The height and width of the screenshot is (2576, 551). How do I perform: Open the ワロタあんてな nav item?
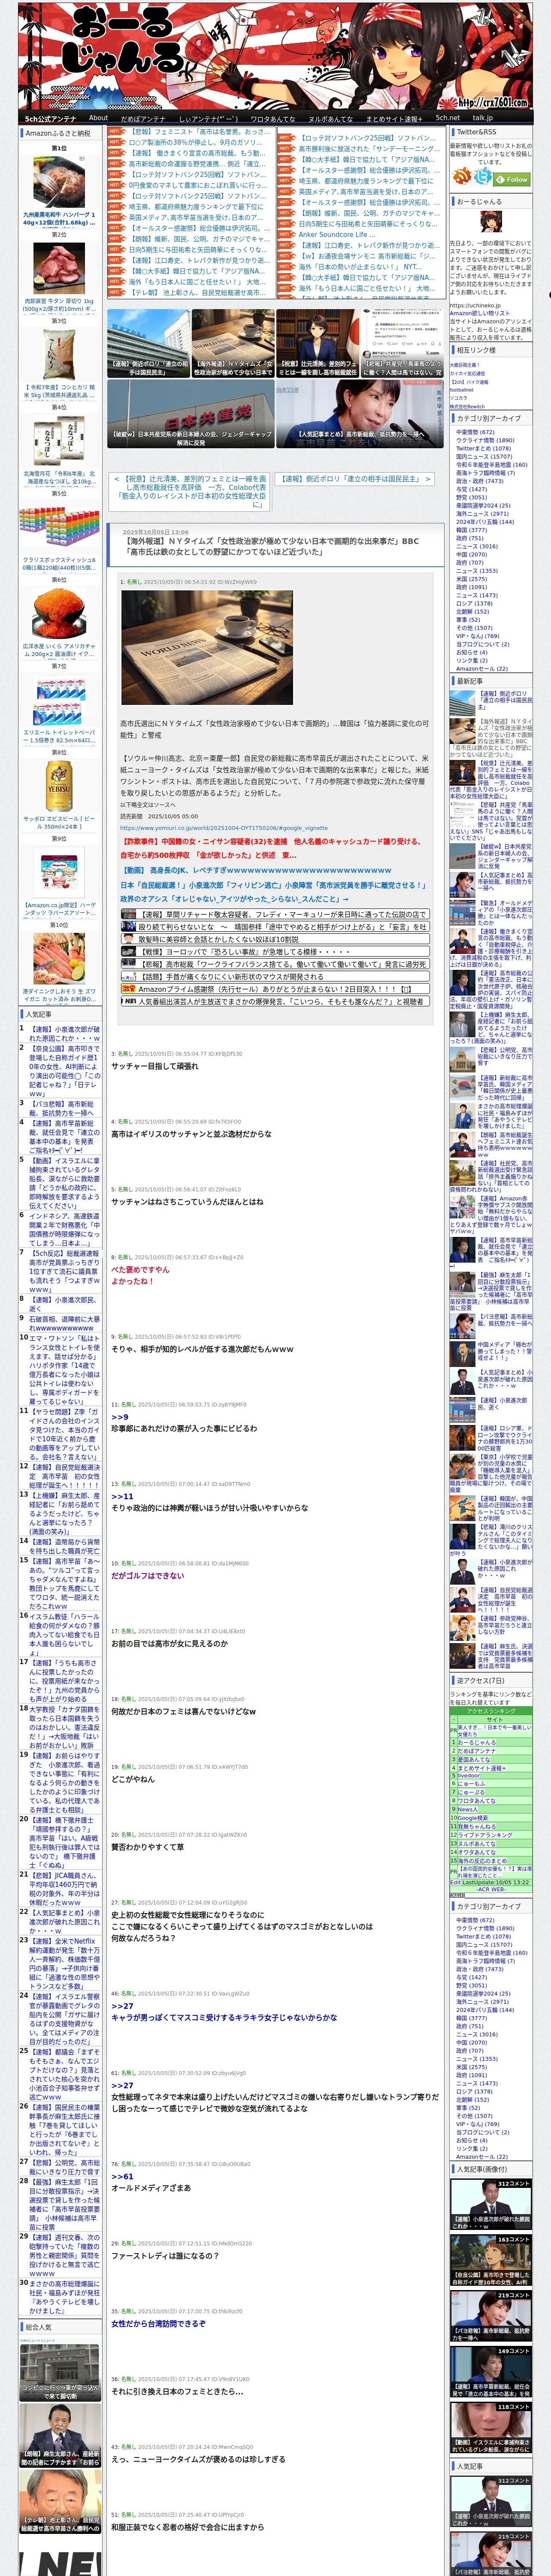click(272, 118)
